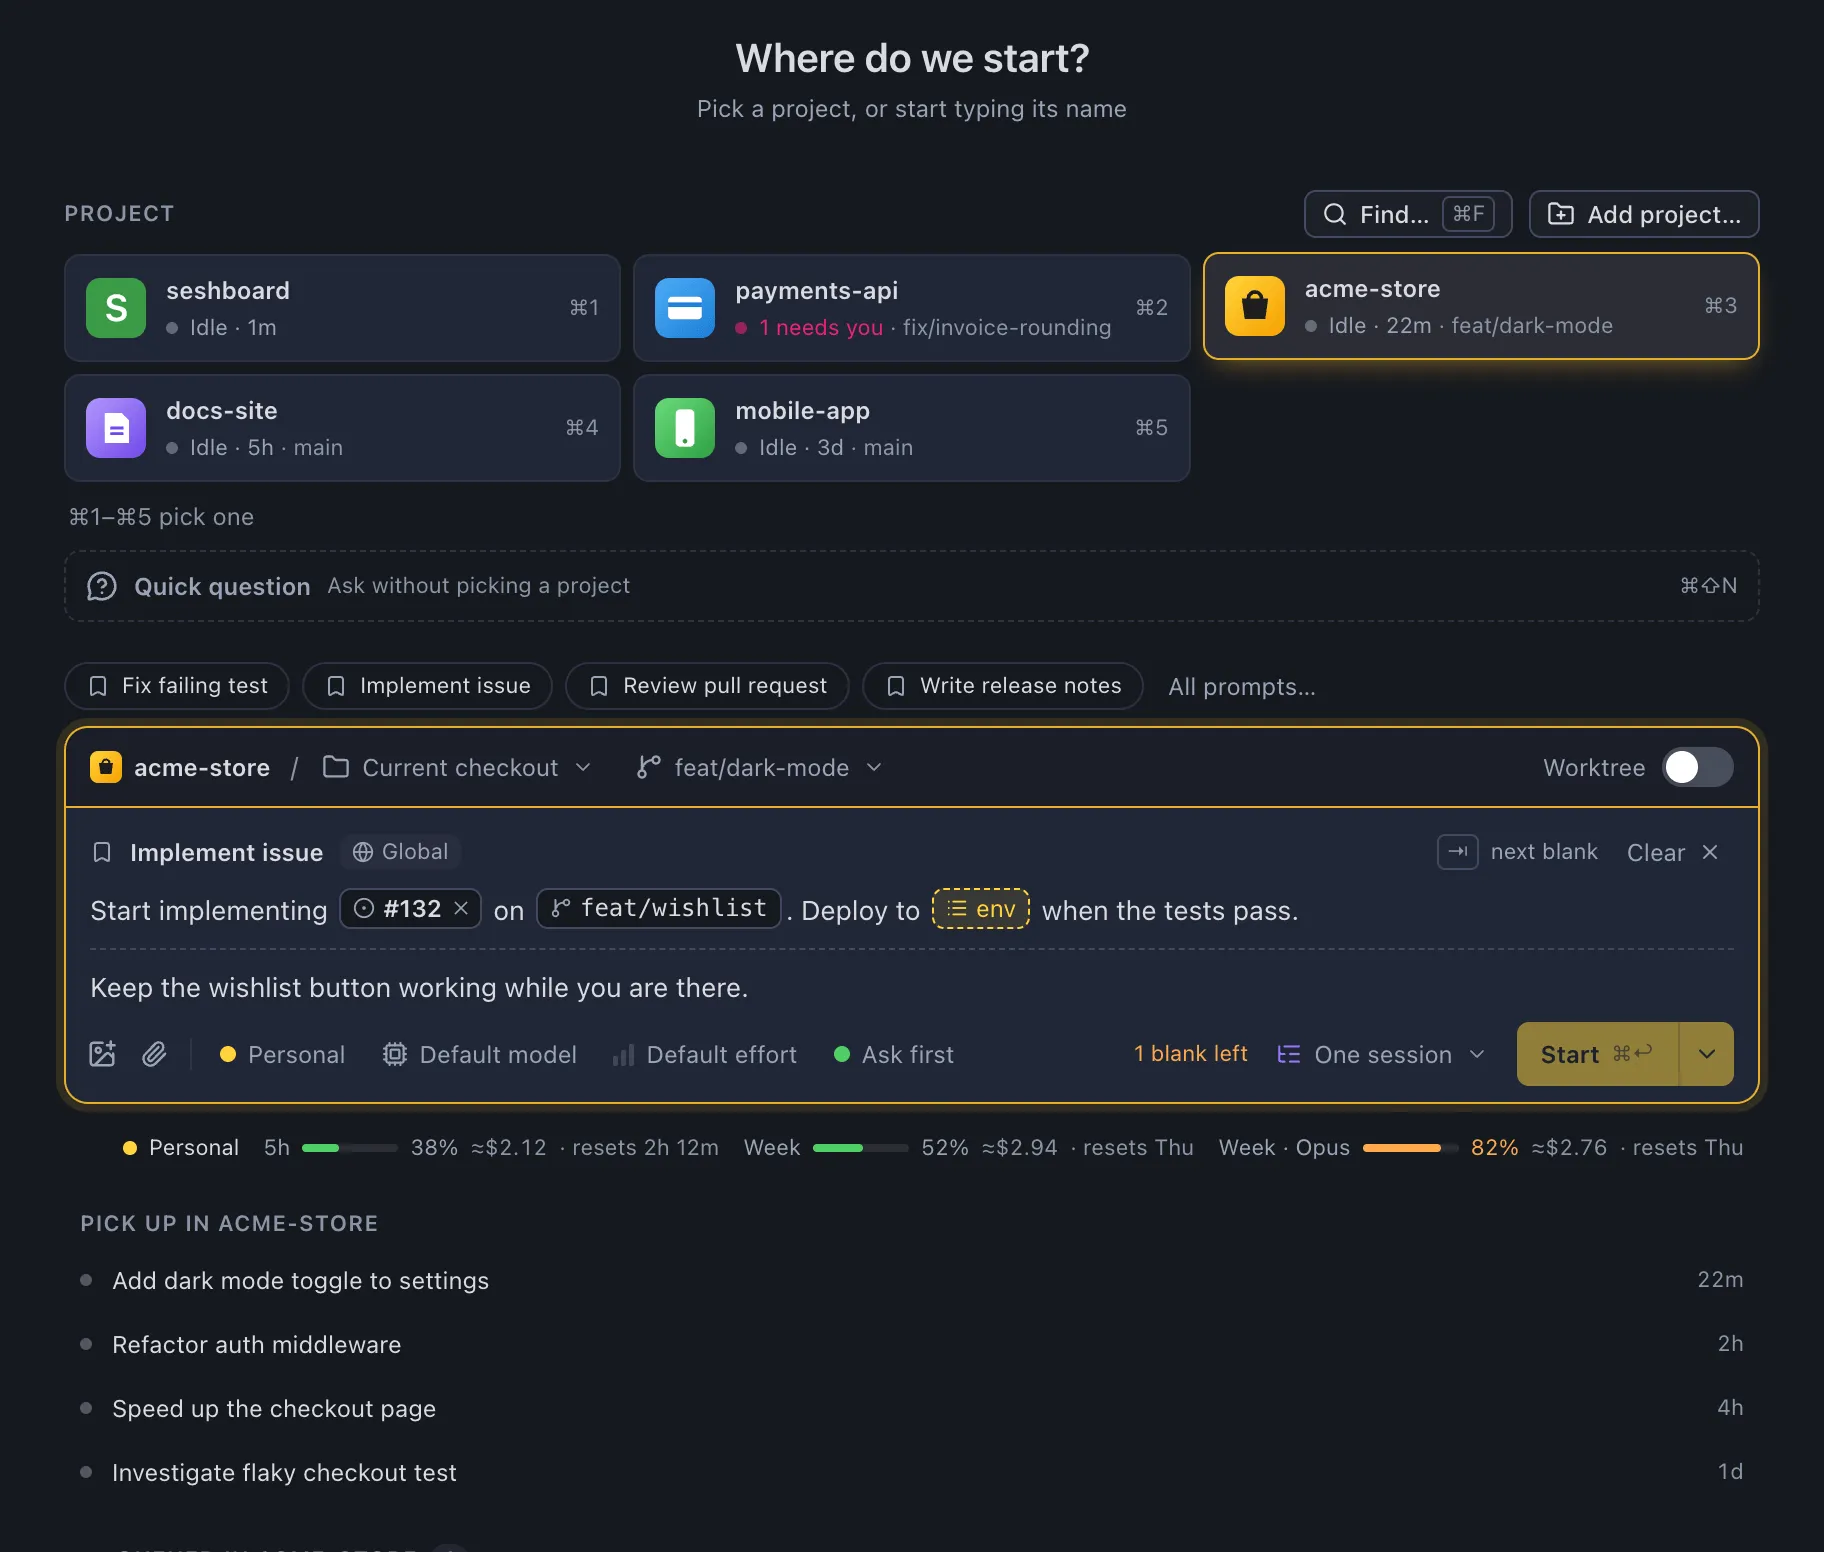Click the Add project button
This screenshot has width=1824, height=1552.
[x=1644, y=214]
